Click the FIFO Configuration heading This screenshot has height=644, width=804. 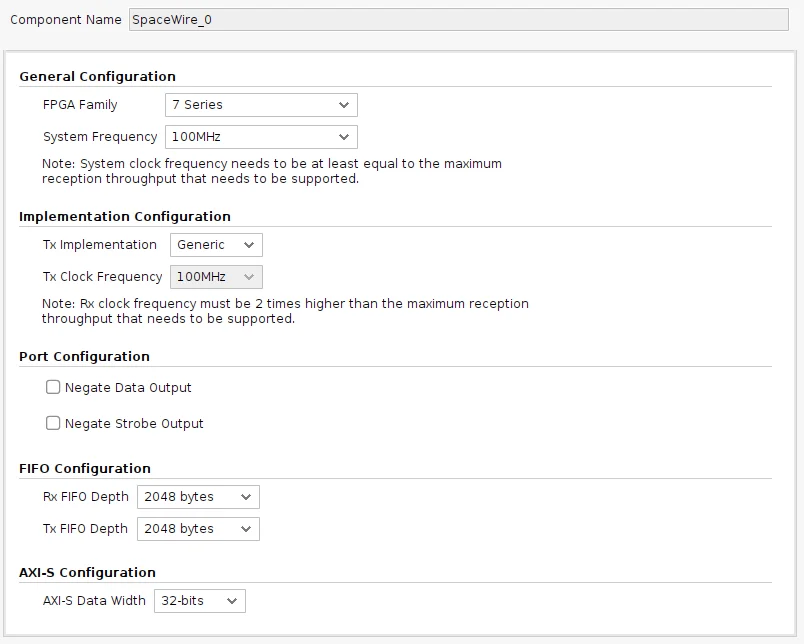click(x=85, y=469)
